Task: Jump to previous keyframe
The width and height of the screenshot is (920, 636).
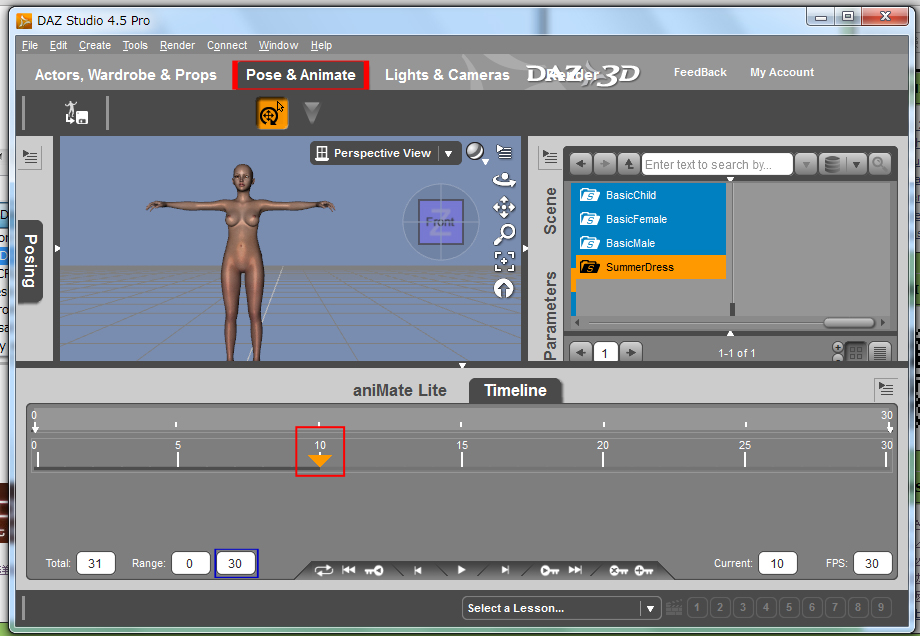Action: pyautogui.click(x=374, y=570)
